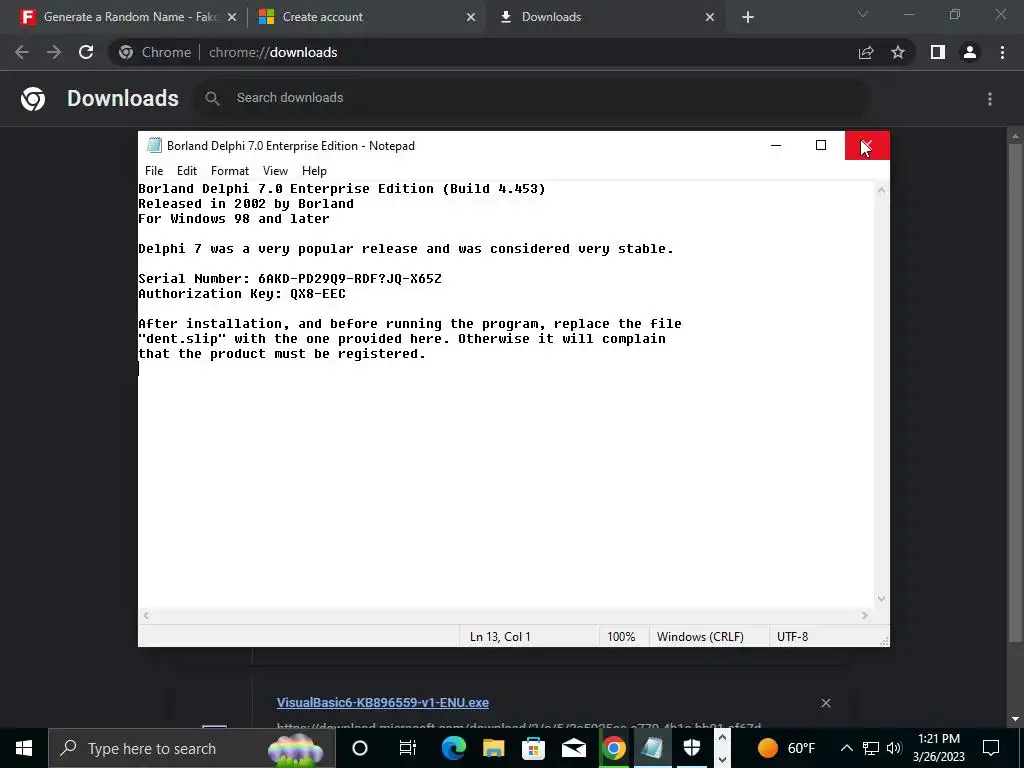The image size is (1024, 768).
Task: Open the Downloads page more actions menu
Action: click(x=990, y=99)
